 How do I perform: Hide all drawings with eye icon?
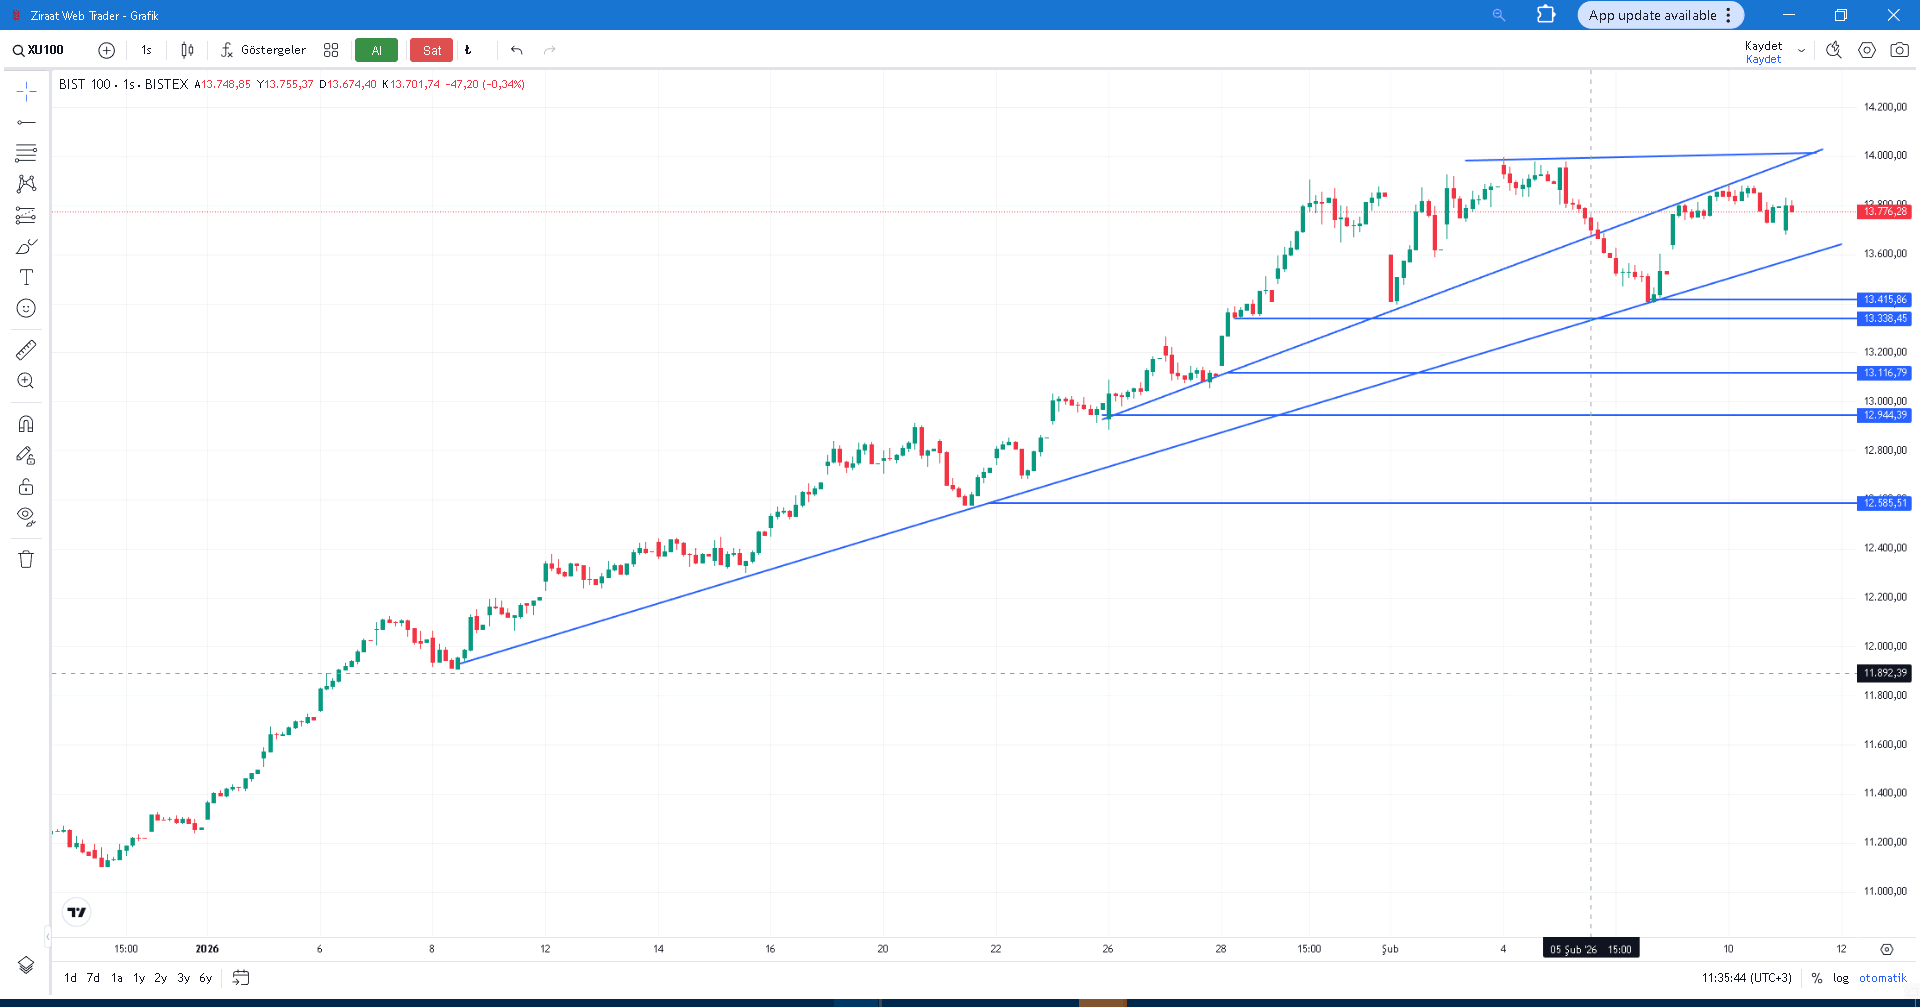tap(26, 517)
